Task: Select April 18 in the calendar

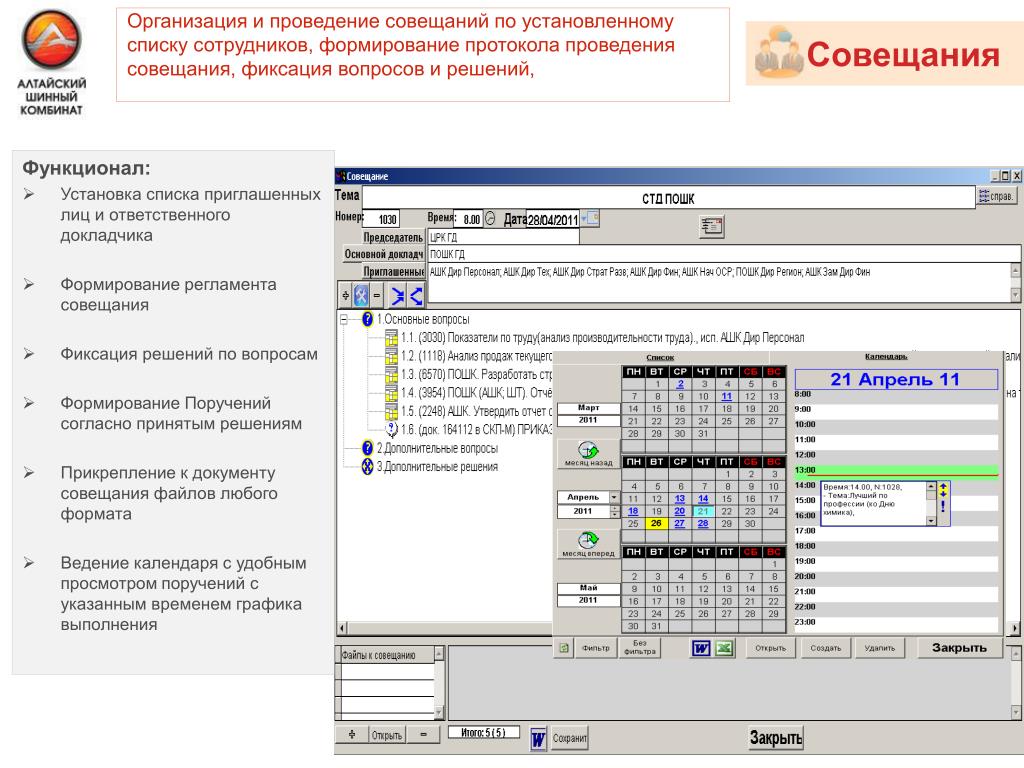Action: (x=633, y=511)
